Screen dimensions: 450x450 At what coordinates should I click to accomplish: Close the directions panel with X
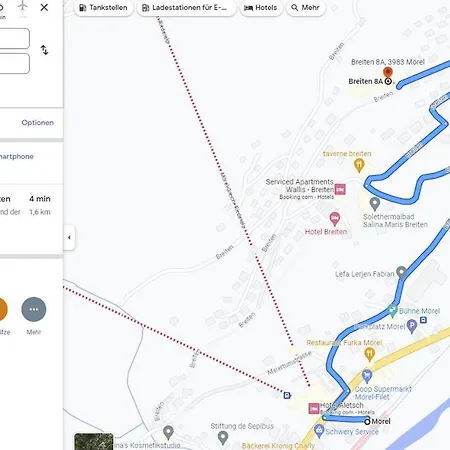(x=44, y=7)
